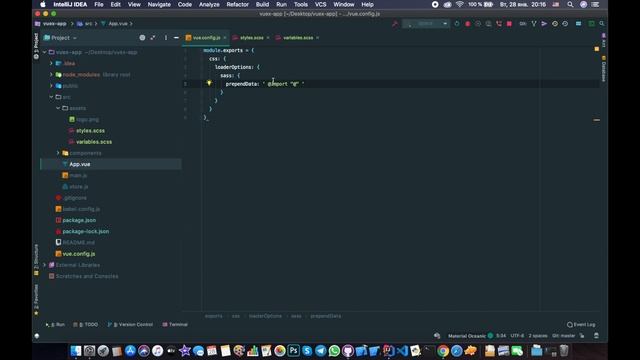Click the yellow intention lightbulb in editor
Image resolution: width=640 pixels, height=360 pixels.
pyautogui.click(x=209, y=83)
